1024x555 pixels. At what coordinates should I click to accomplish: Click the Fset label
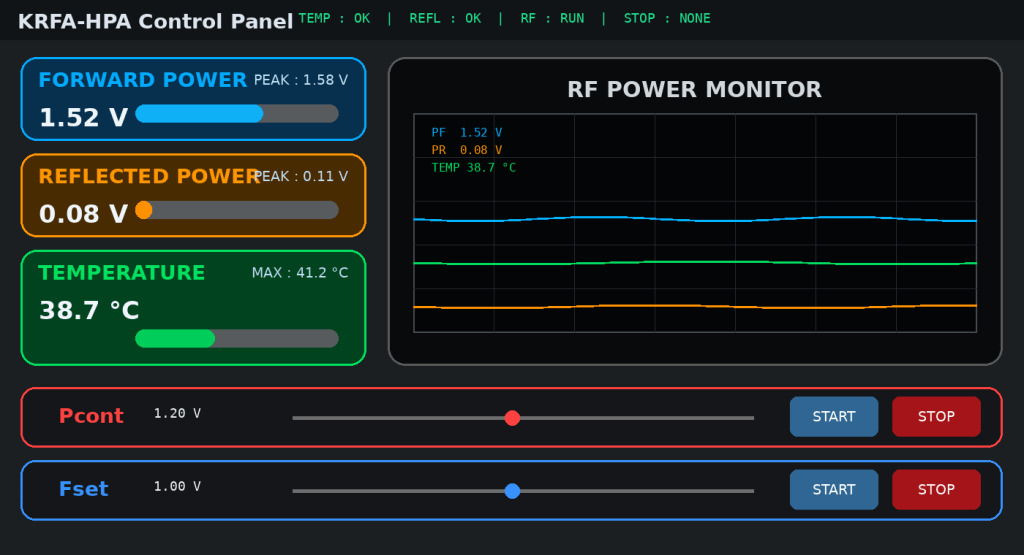pyautogui.click(x=84, y=489)
